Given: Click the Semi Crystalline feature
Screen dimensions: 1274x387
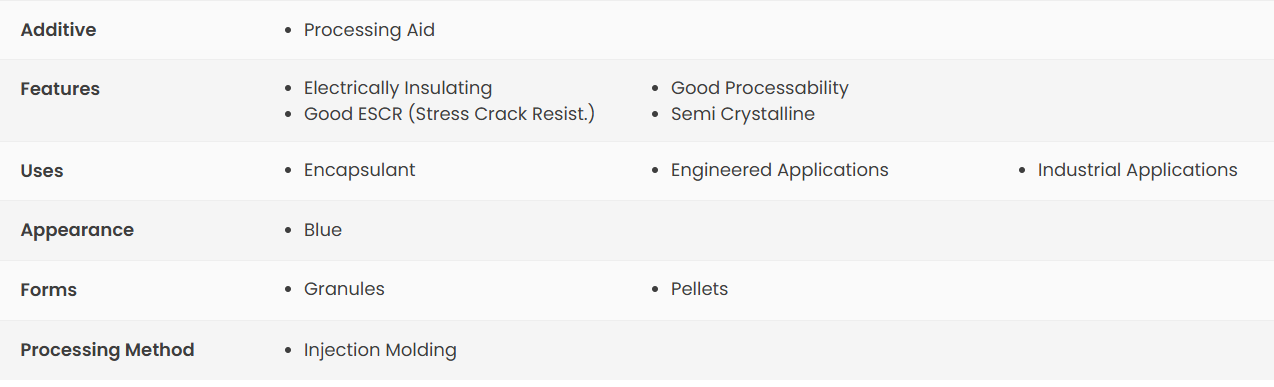Looking at the screenshot, I should click(x=742, y=114).
